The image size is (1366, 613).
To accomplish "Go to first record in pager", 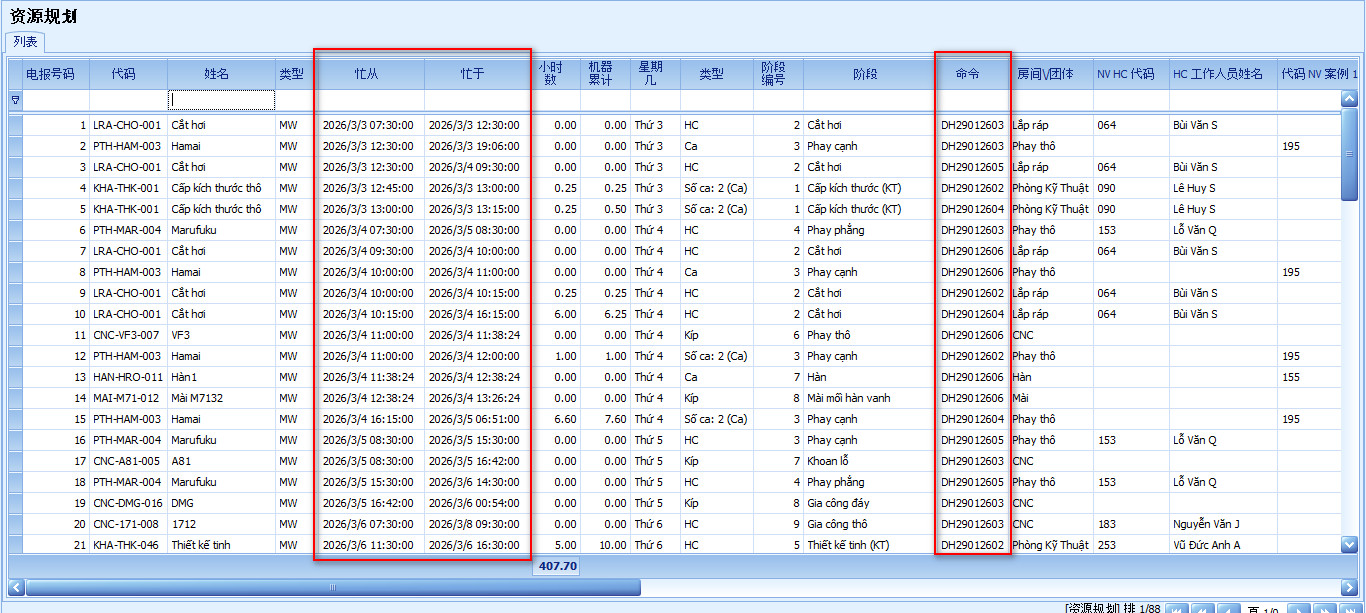I will [1177, 609].
